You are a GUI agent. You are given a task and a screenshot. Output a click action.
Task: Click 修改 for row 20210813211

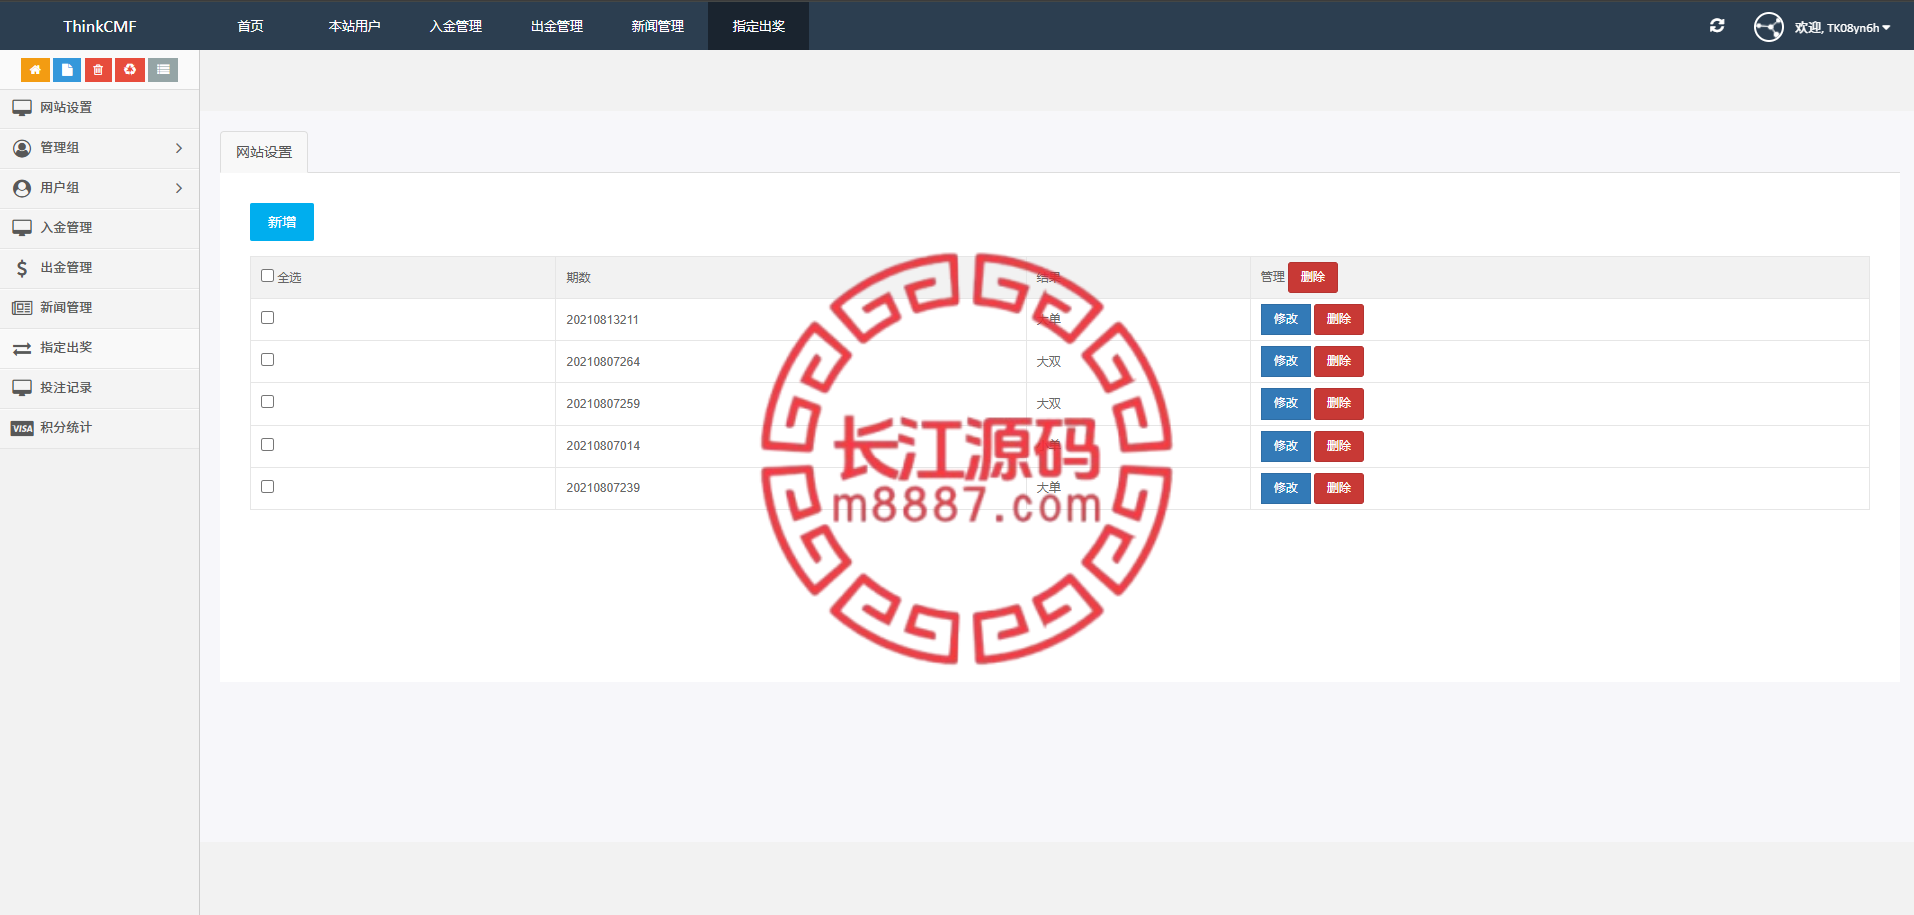[x=1286, y=319]
